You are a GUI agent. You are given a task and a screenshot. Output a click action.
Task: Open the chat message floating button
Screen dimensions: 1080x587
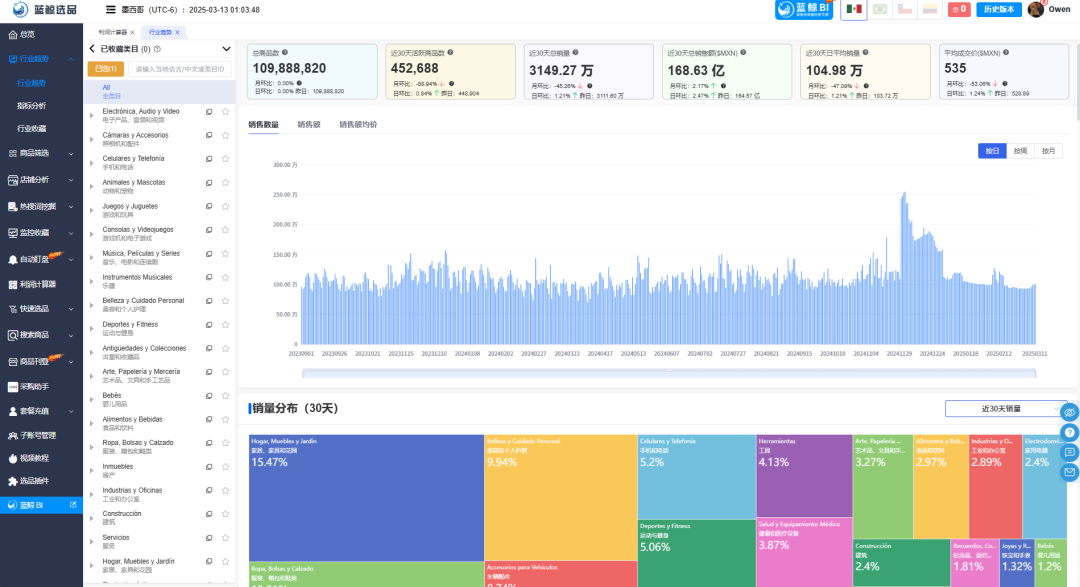coord(1069,453)
